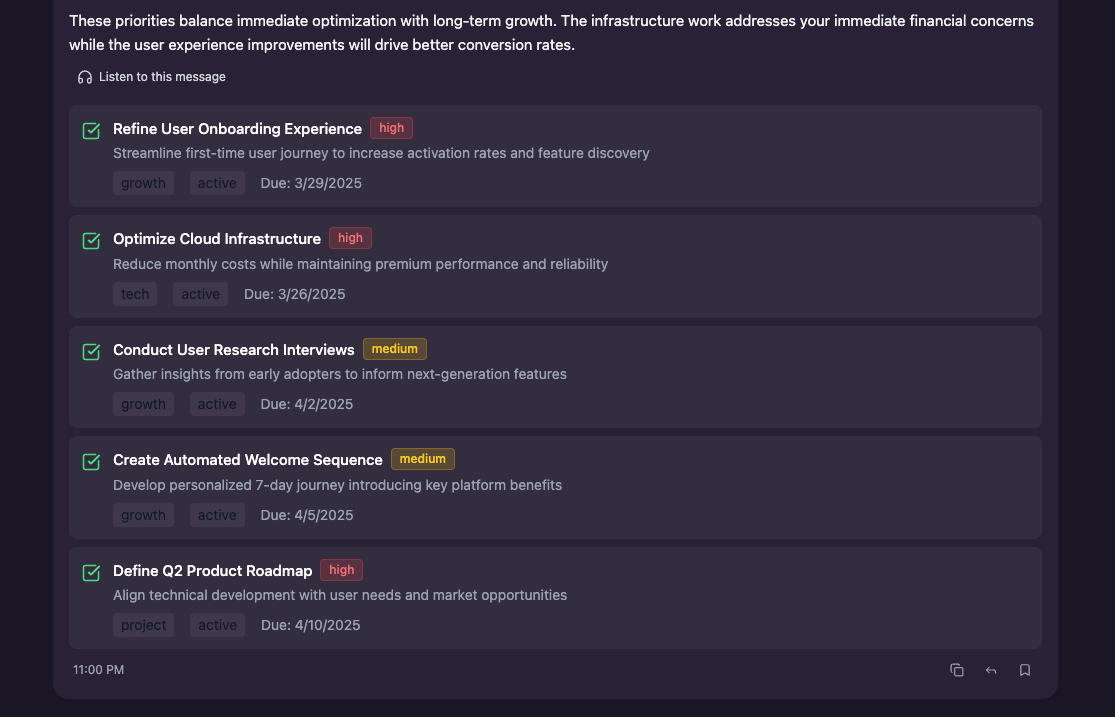Toggle checkbox for Optimize Cloud Infrastructure

[91, 241]
